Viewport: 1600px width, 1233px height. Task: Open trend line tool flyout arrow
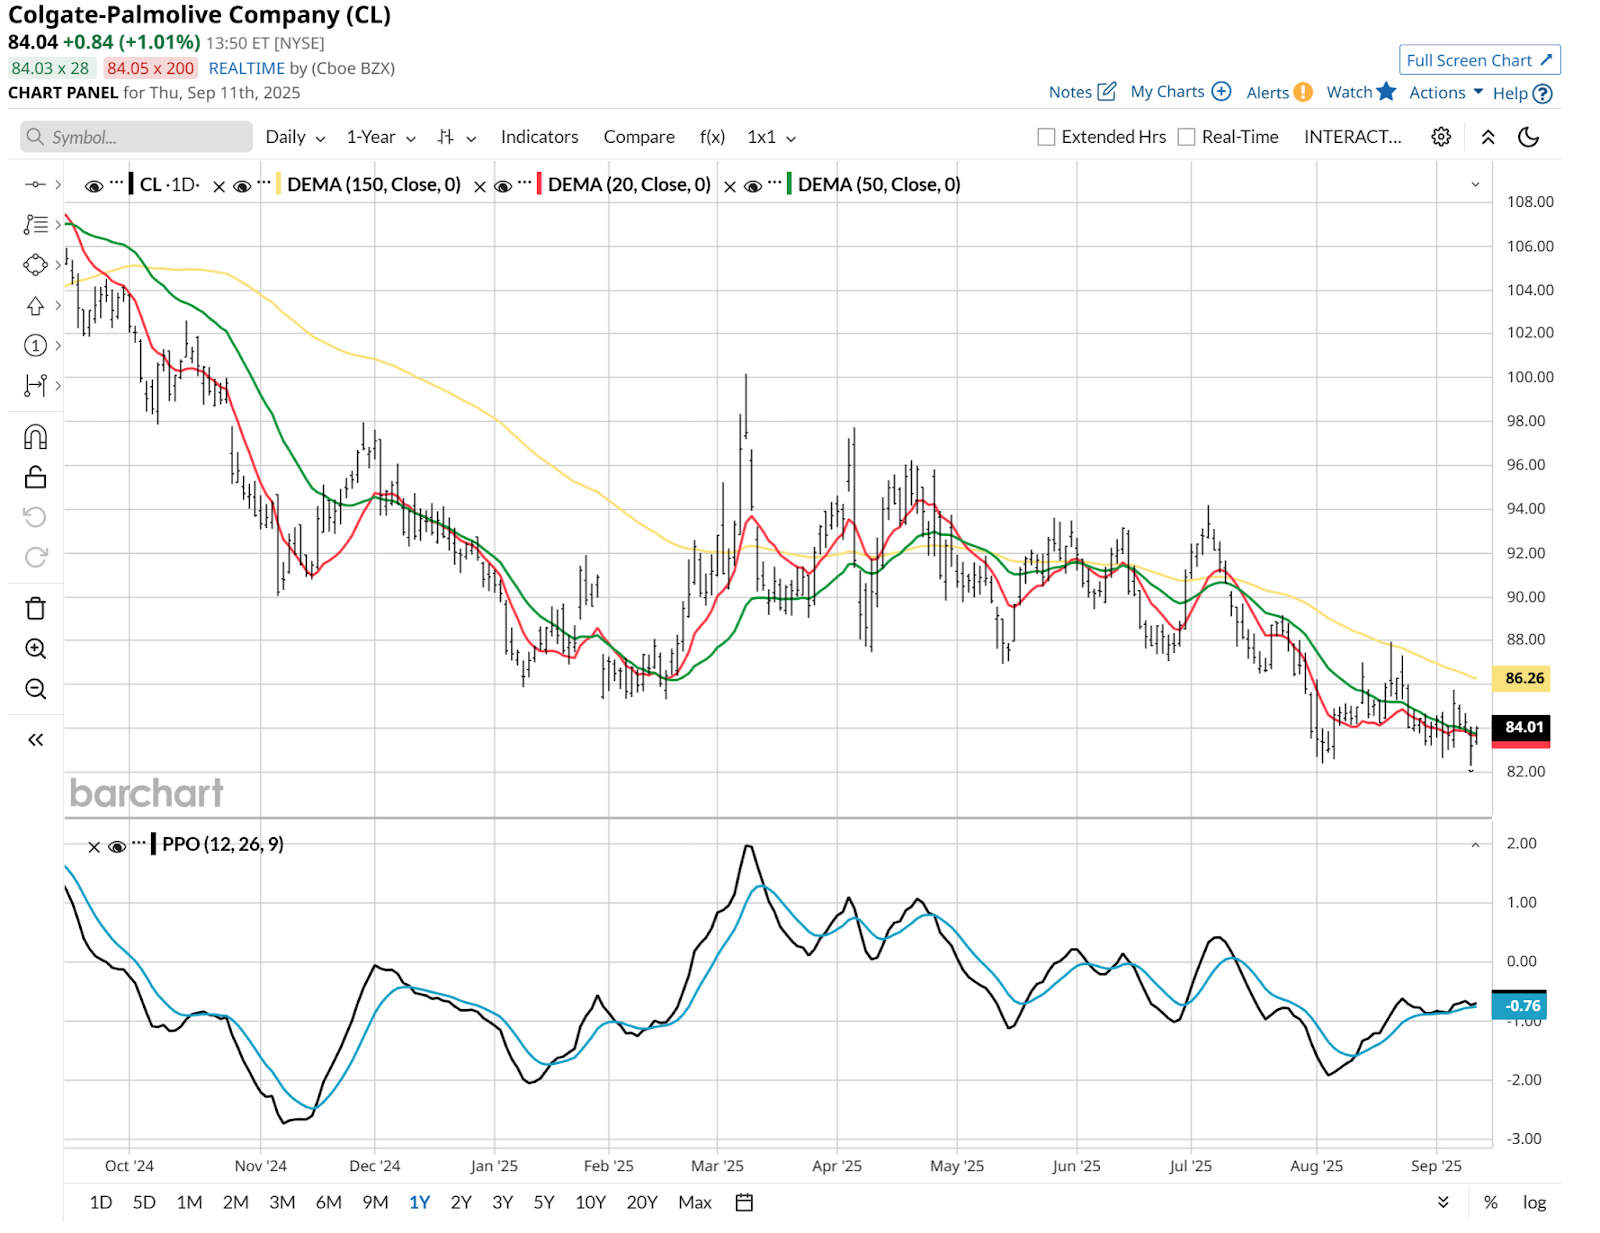pos(58,184)
